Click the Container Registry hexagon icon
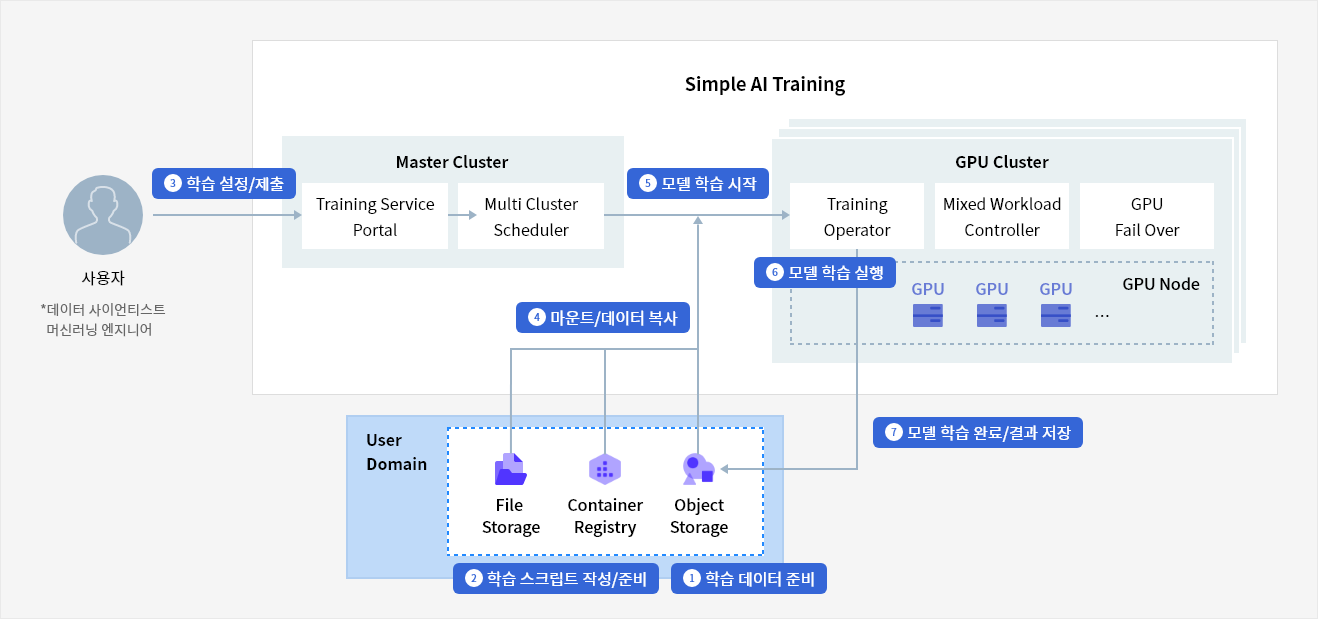 tap(605, 469)
